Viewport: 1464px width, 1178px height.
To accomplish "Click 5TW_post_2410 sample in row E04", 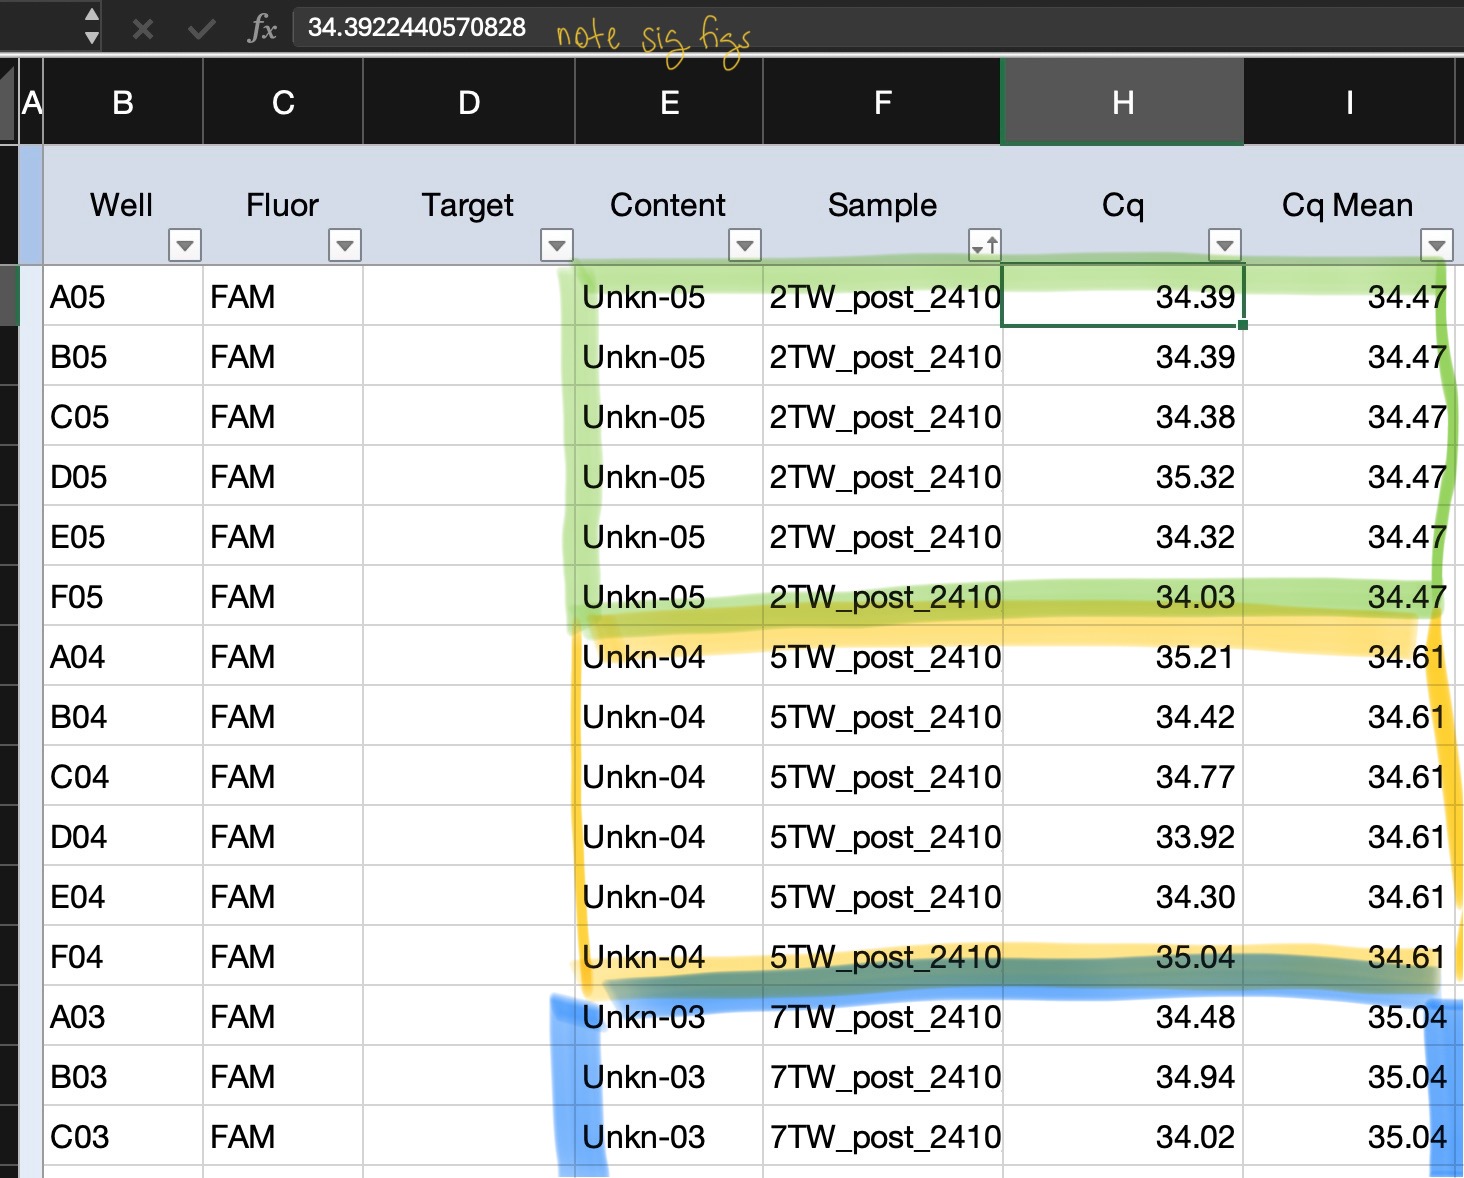I will 883,896.
